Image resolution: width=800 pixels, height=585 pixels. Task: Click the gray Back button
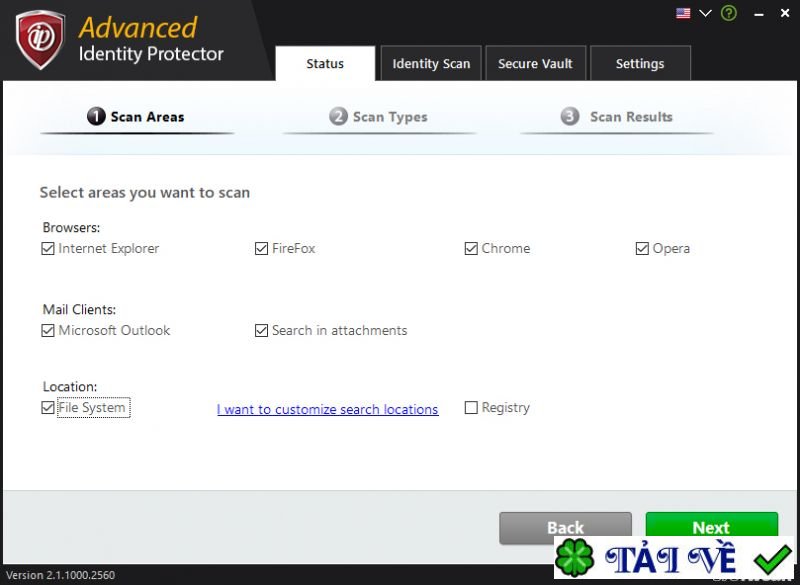pyautogui.click(x=565, y=527)
